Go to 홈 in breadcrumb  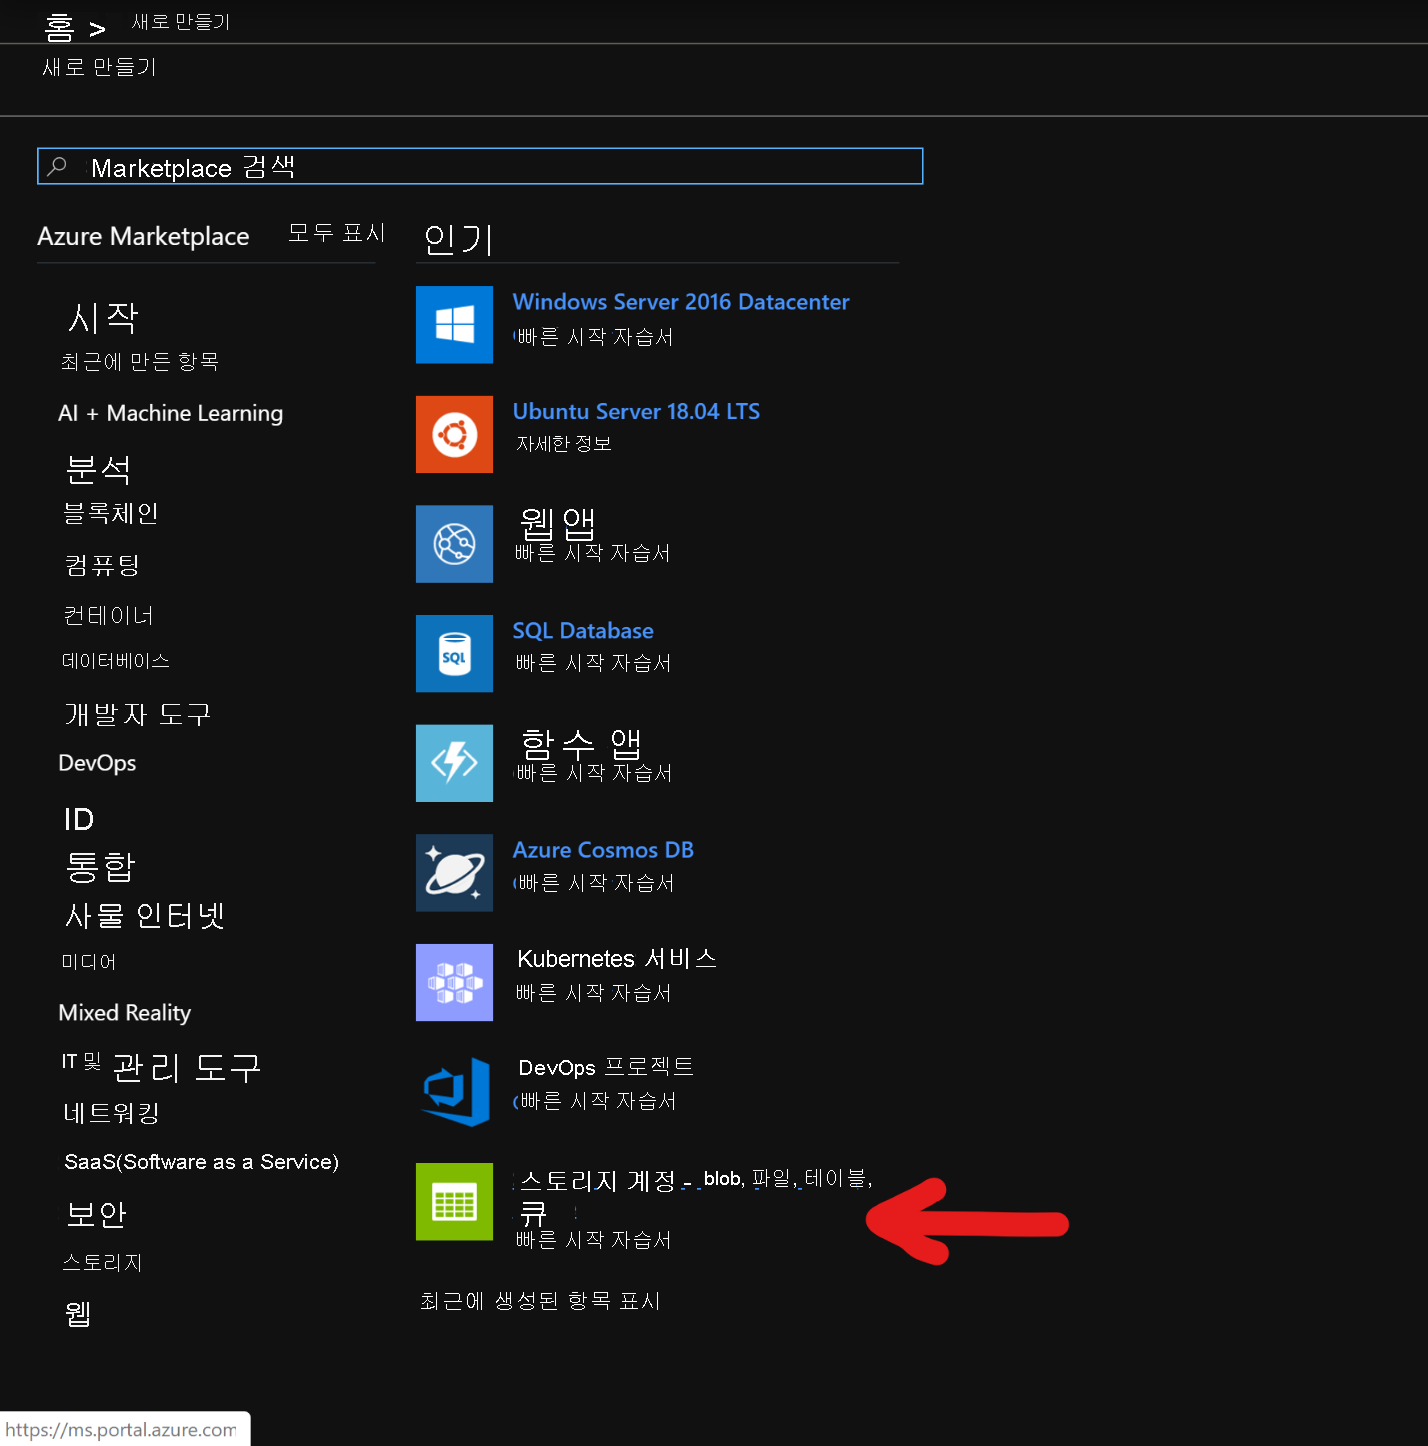pos(60,28)
